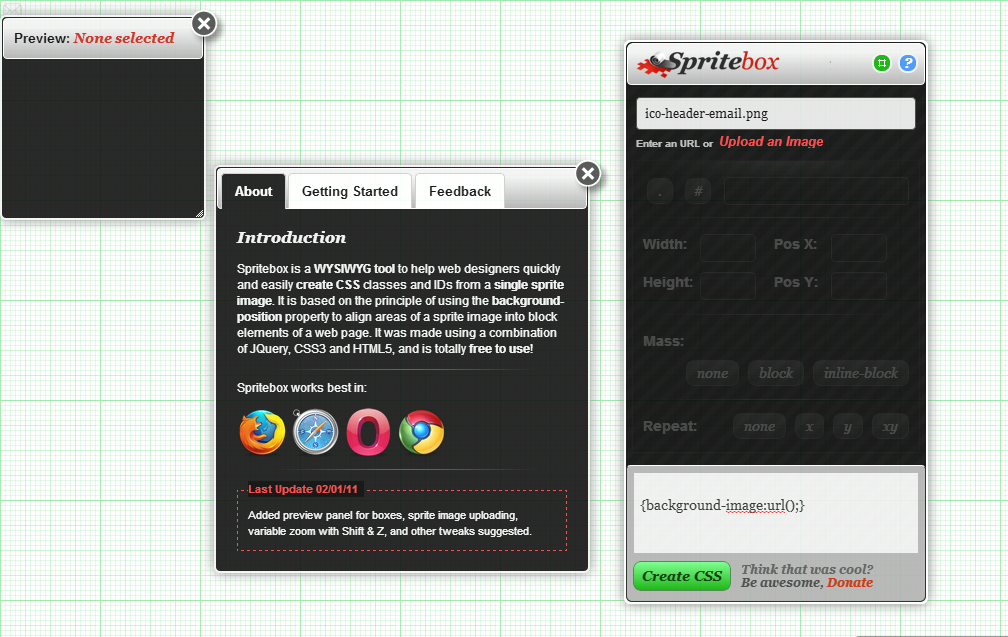Click the Safari browser icon
The image size is (1008, 637).
[315, 431]
